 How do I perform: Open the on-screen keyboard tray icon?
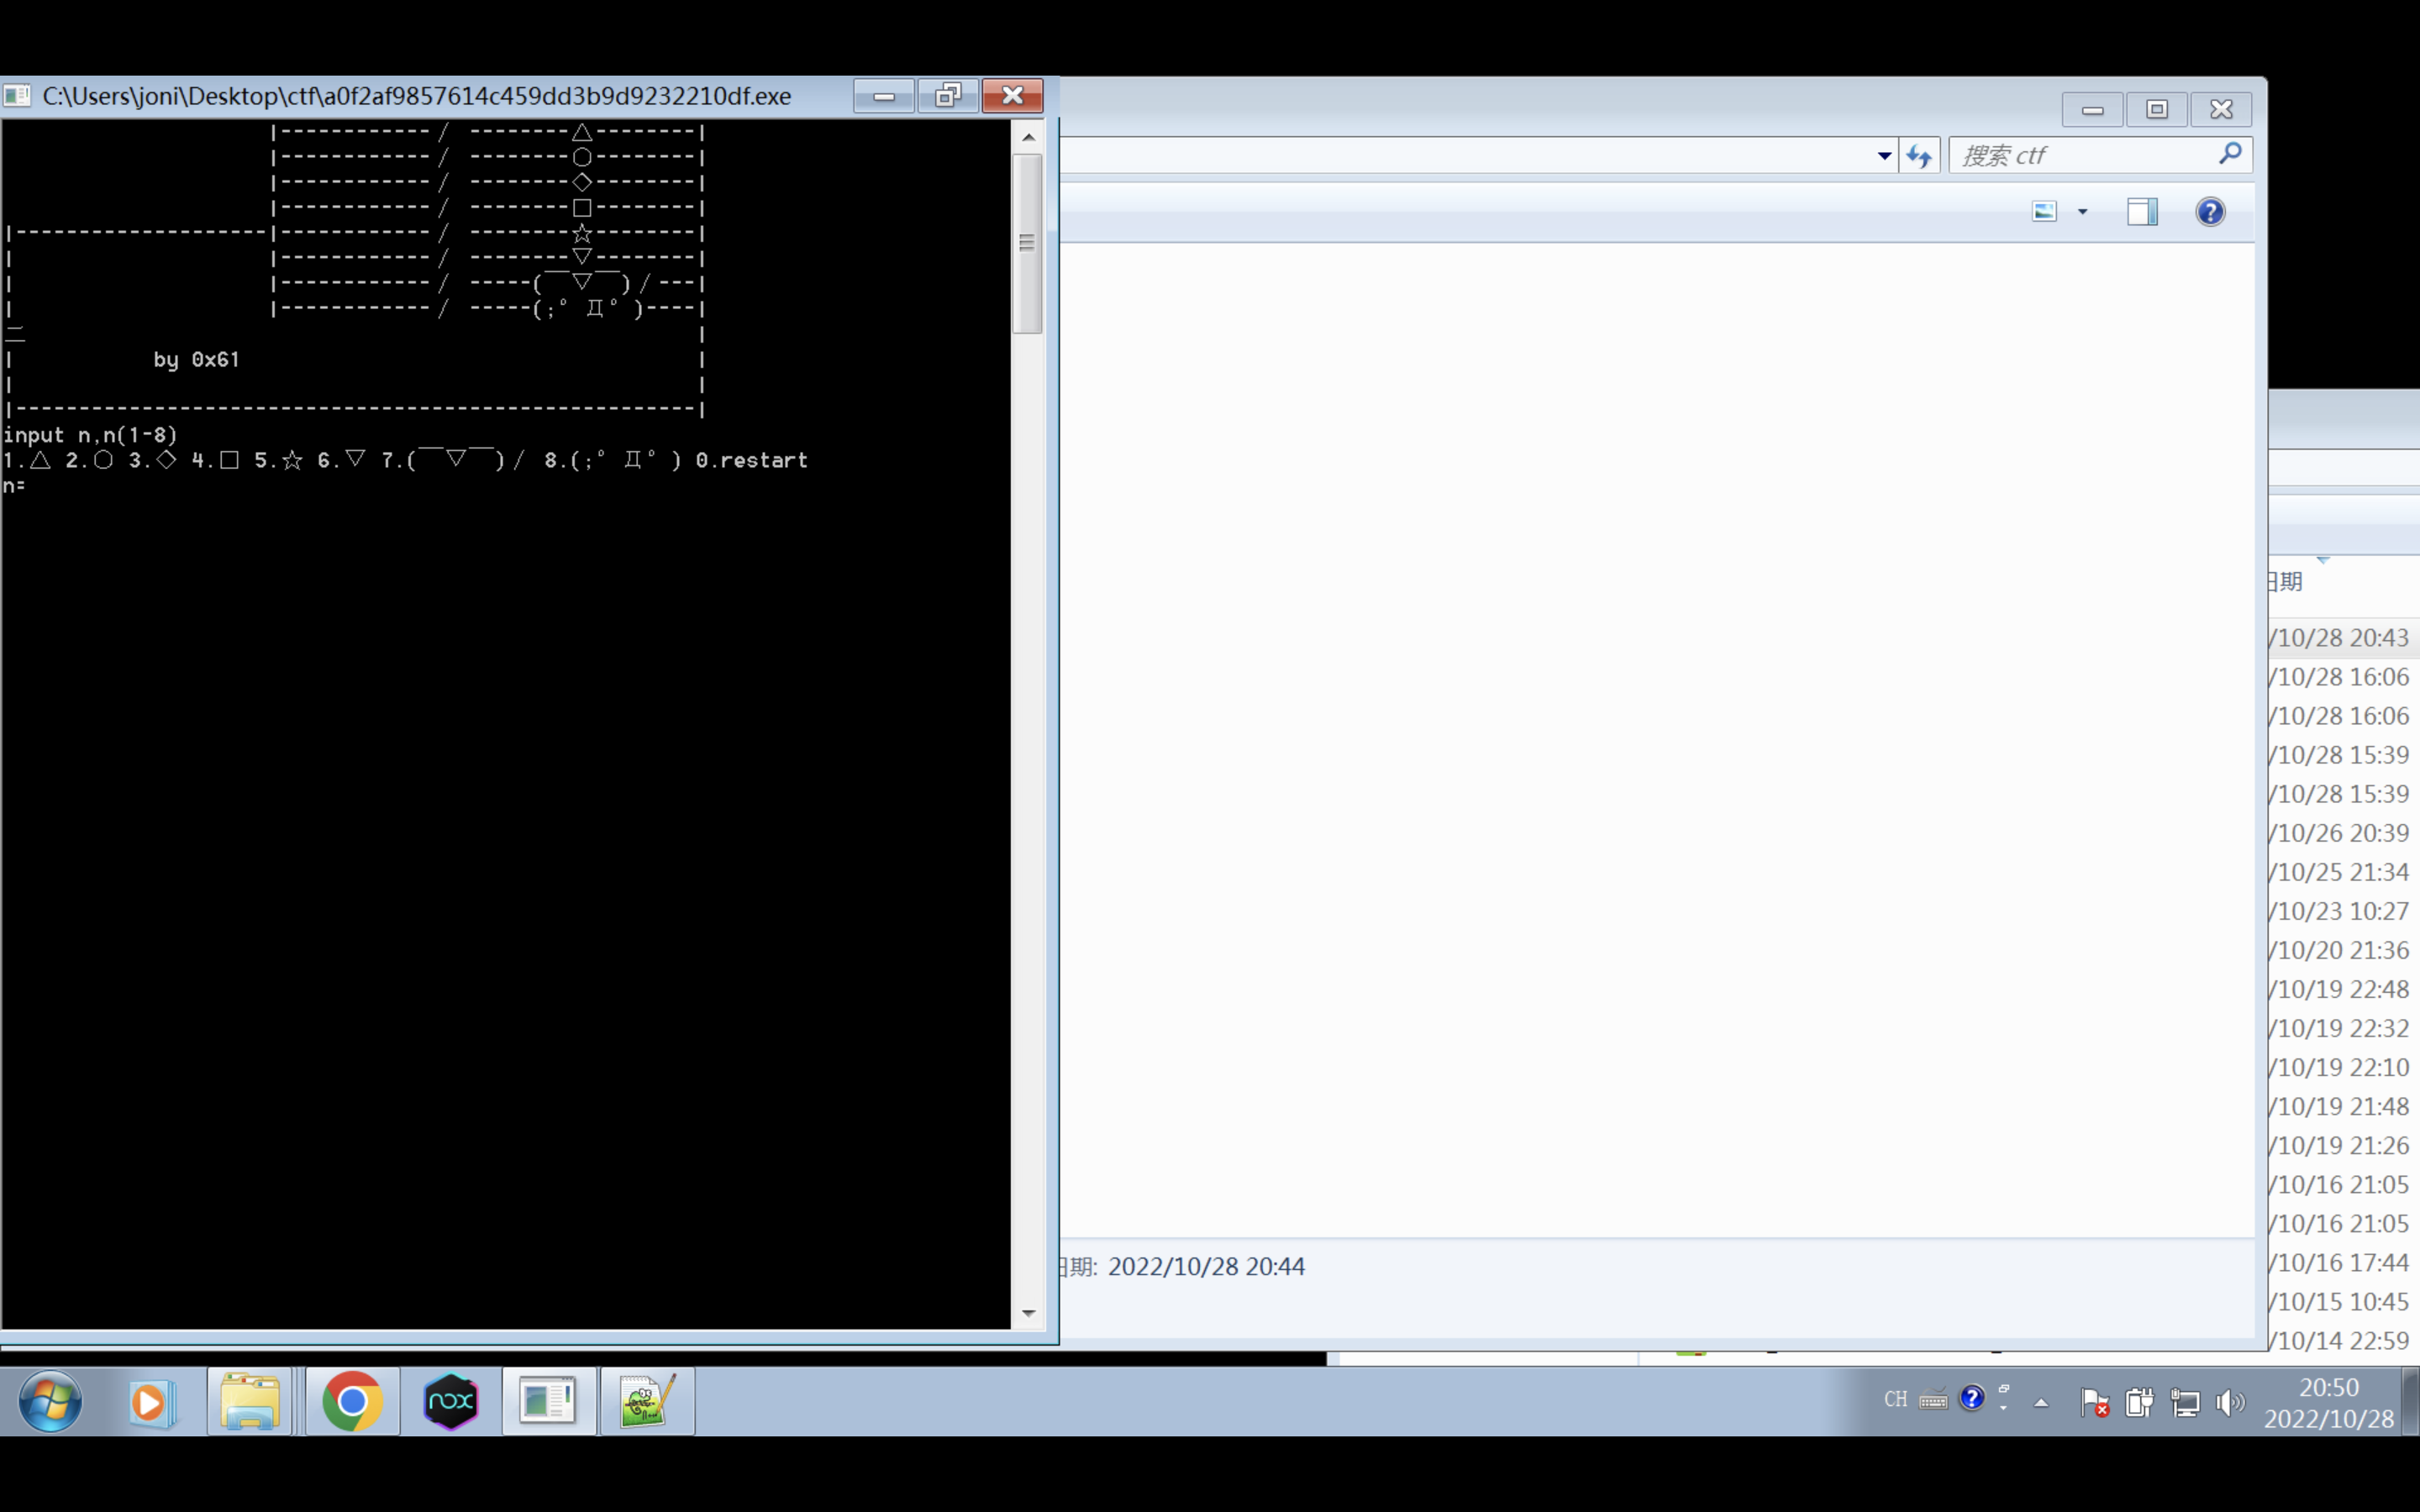click(x=1933, y=1399)
